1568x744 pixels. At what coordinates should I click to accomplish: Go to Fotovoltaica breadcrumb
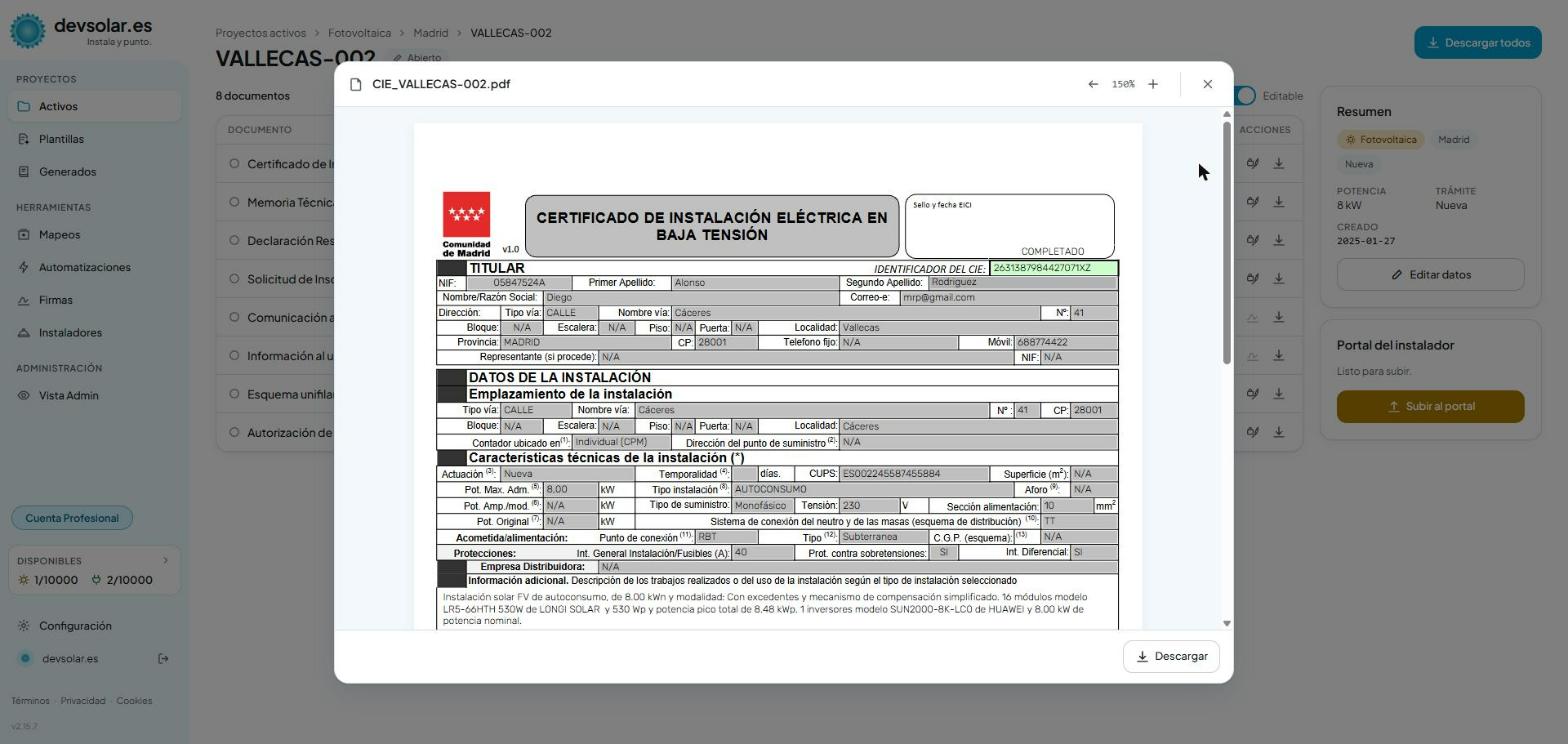click(359, 33)
